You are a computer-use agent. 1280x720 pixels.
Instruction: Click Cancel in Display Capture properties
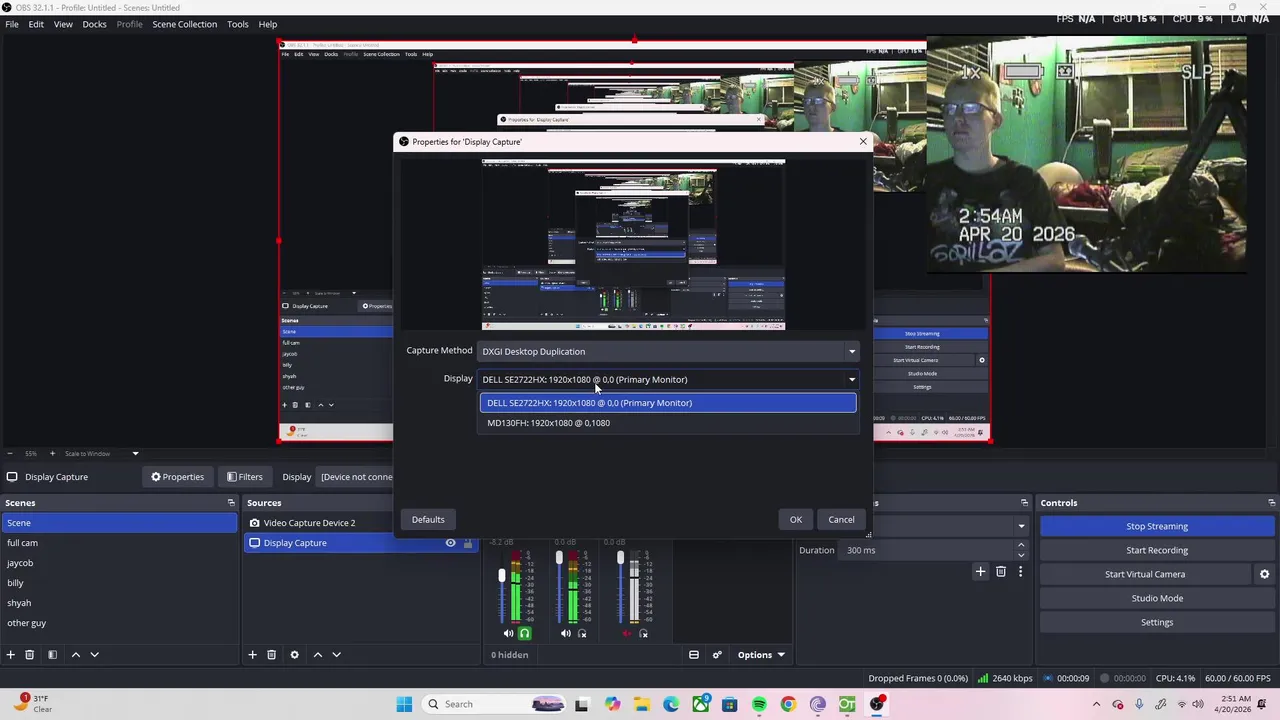[x=841, y=520]
